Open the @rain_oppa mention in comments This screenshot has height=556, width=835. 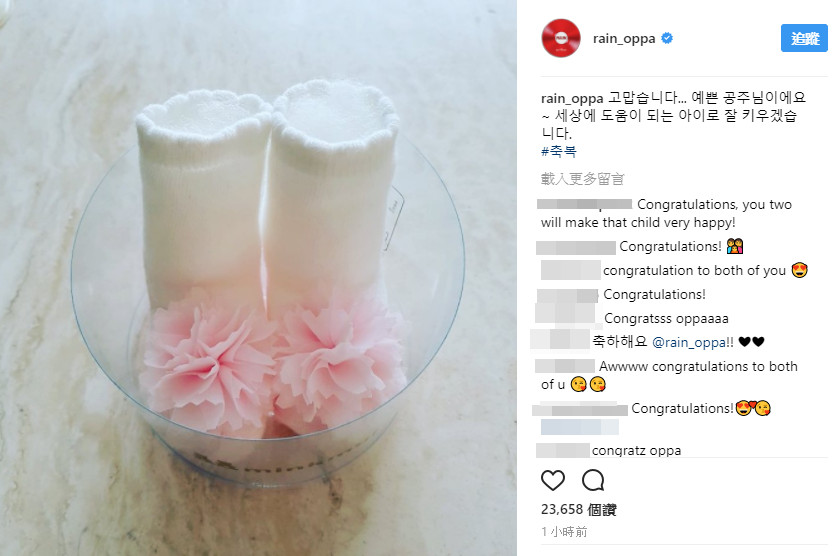pyautogui.click(x=689, y=342)
